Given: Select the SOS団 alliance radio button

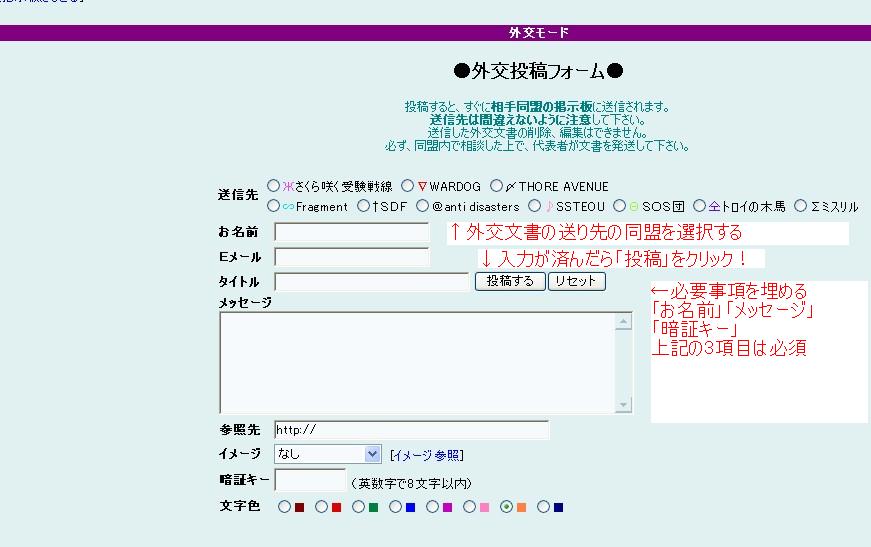Looking at the screenshot, I should click(x=620, y=206).
